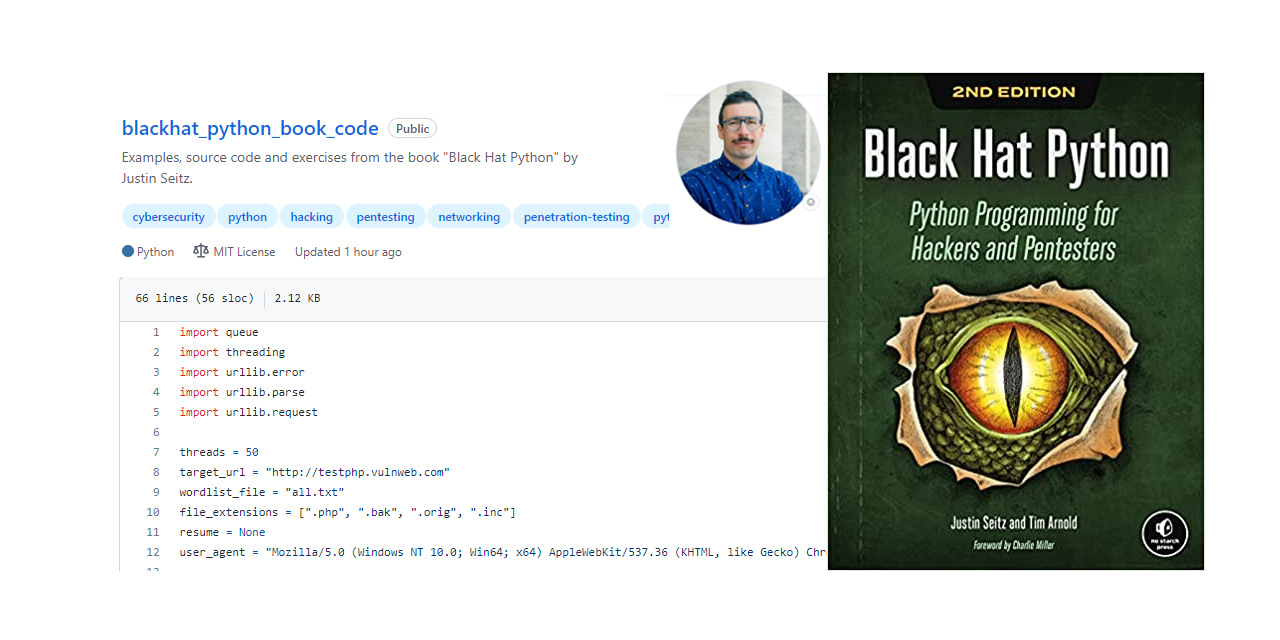Open the blackhat_python_book_code repository link
Image resolution: width=1280 pixels, height=640 pixels.
(x=250, y=128)
